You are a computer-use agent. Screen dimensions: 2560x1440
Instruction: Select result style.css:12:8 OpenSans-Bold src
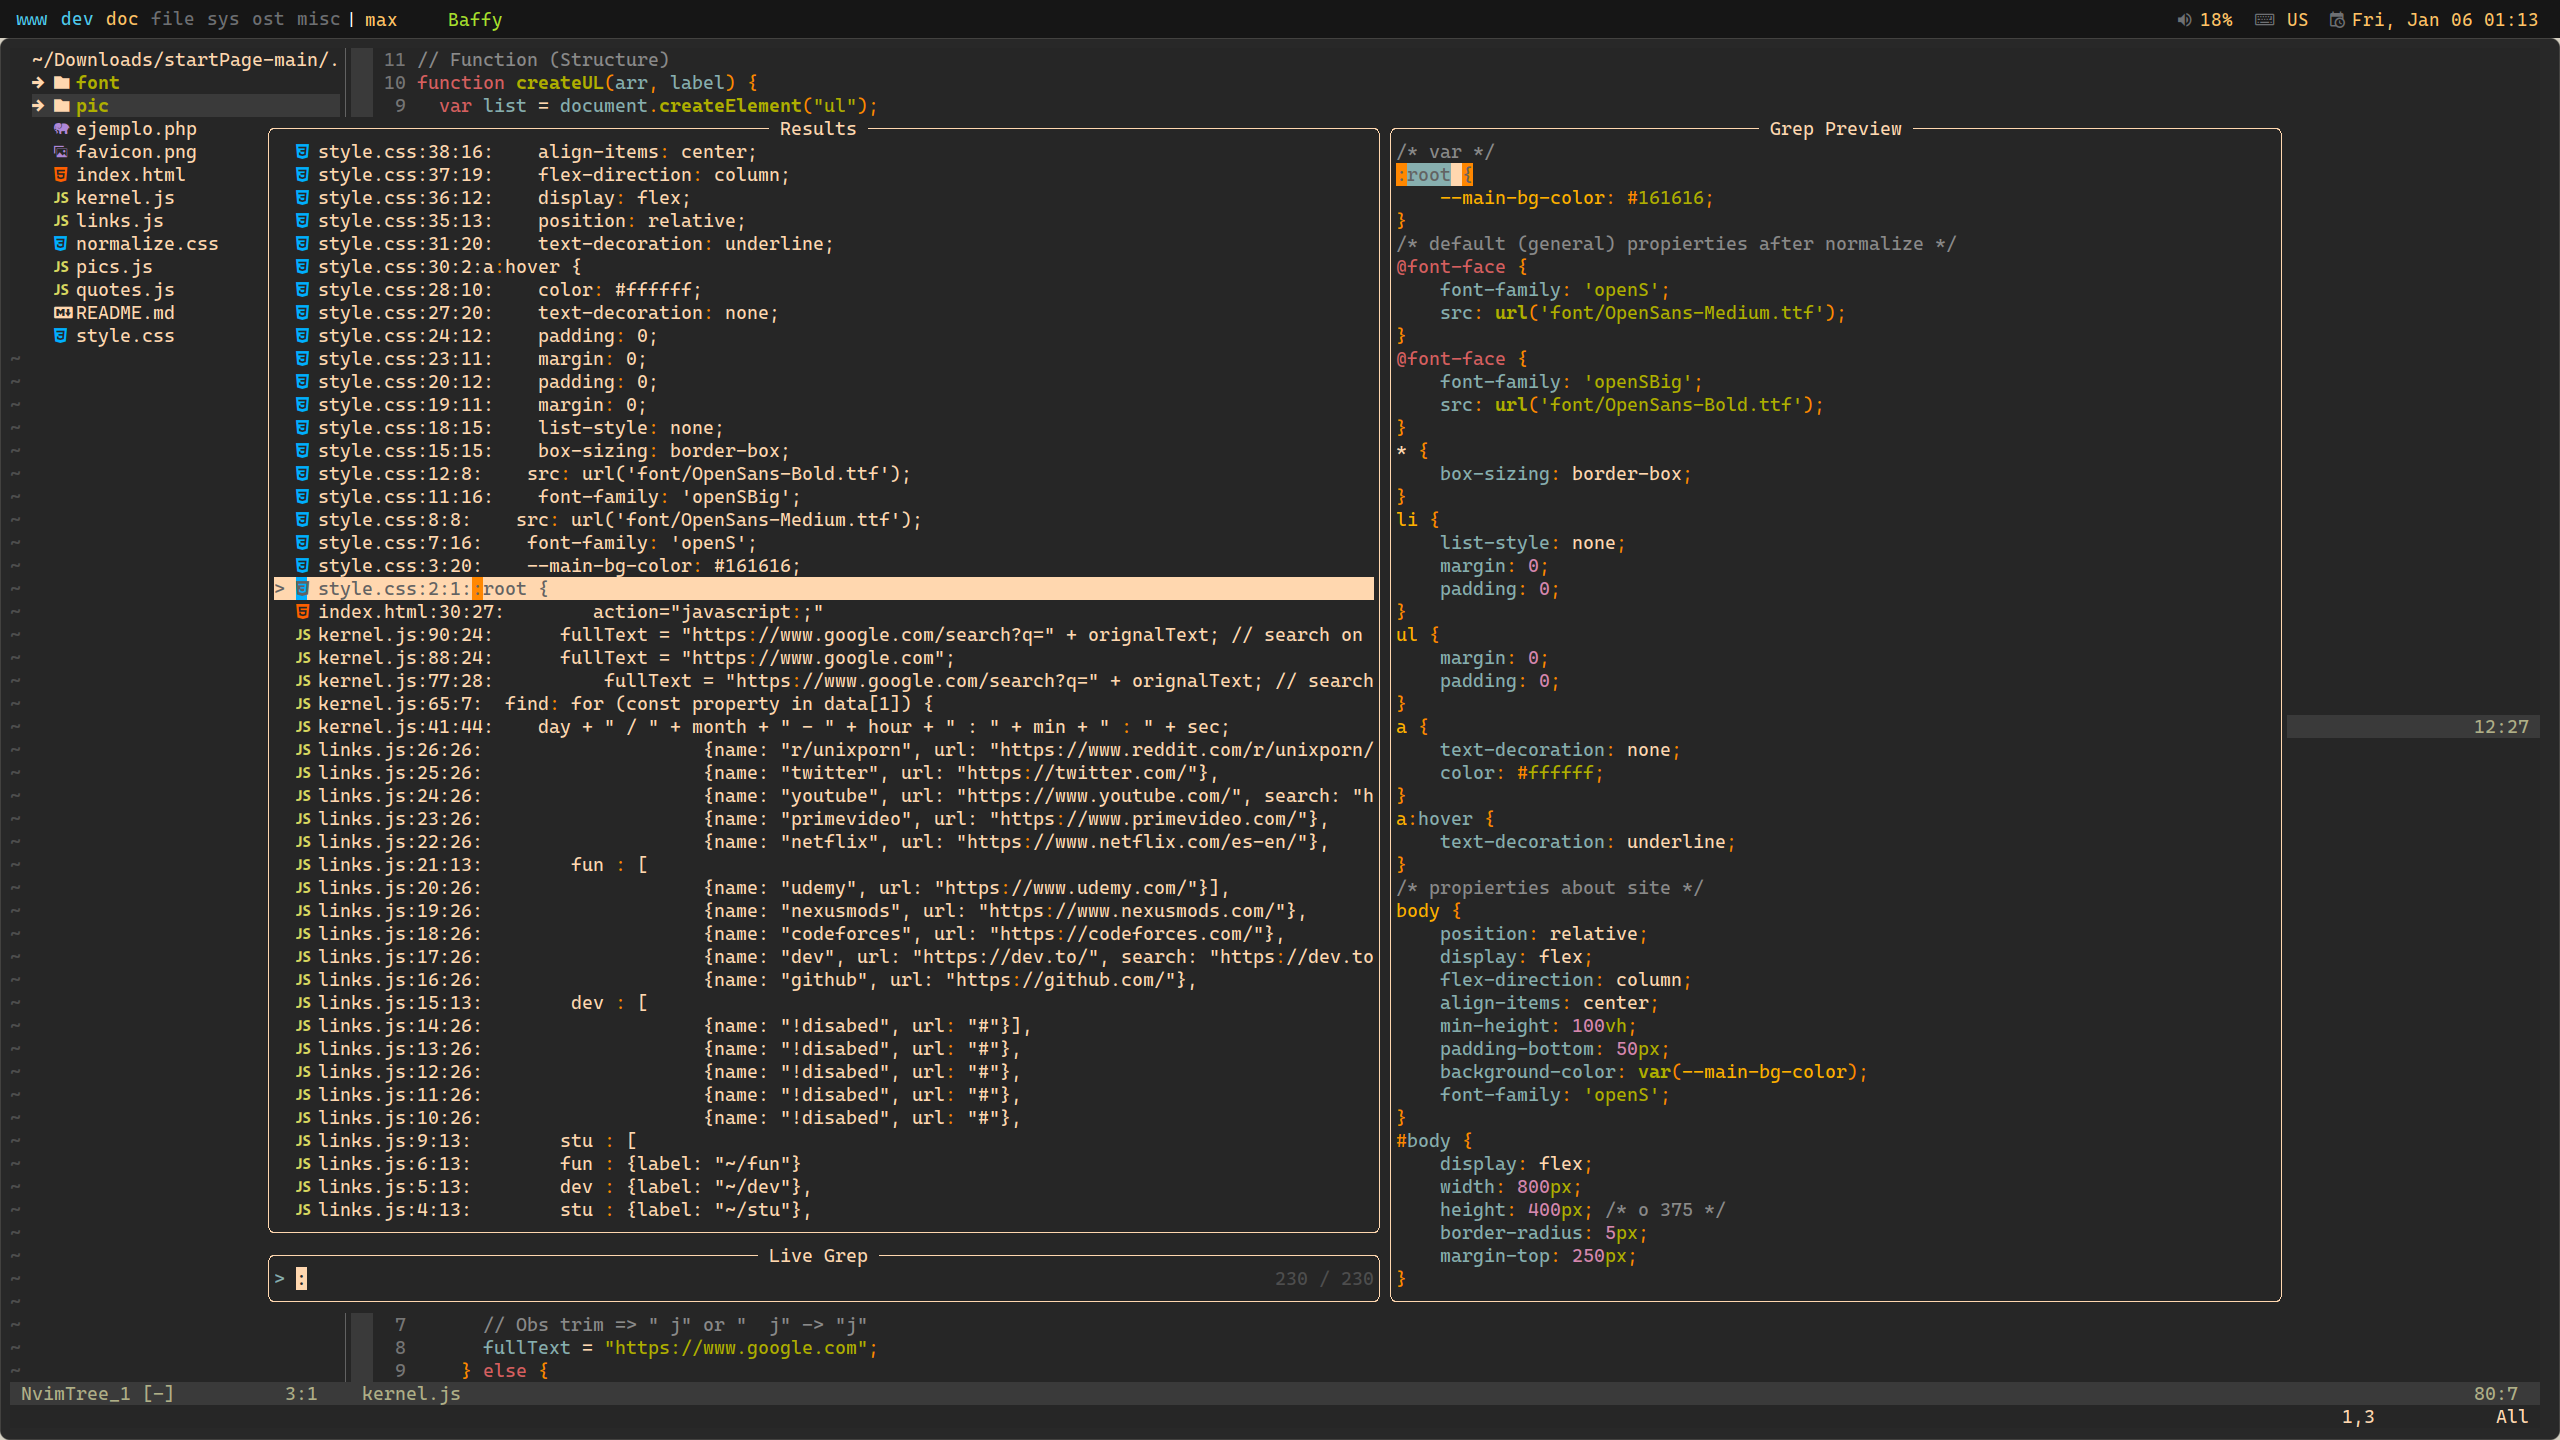823,474
